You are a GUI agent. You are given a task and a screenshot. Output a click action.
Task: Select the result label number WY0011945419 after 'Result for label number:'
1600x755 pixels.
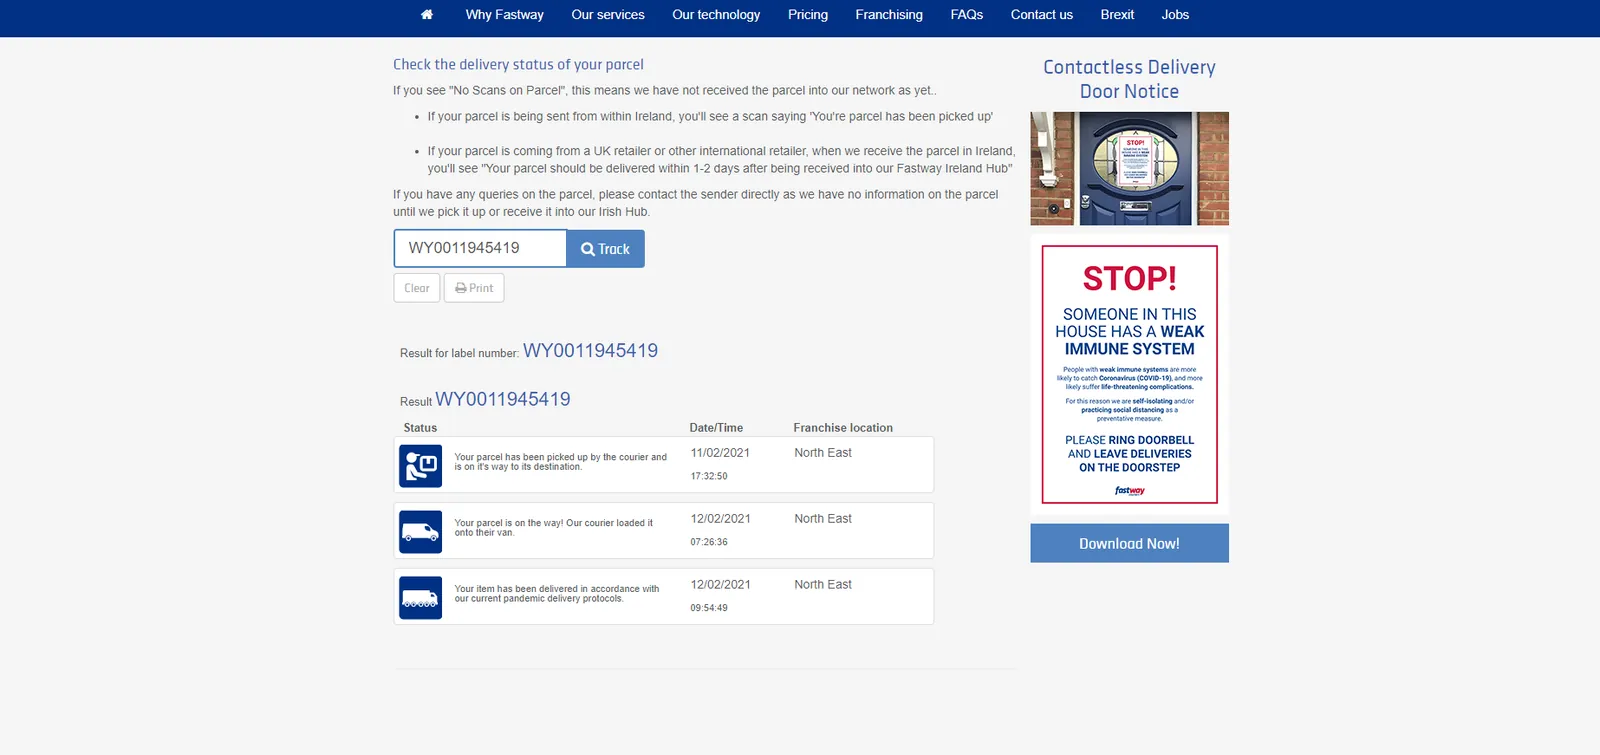tap(590, 351)
